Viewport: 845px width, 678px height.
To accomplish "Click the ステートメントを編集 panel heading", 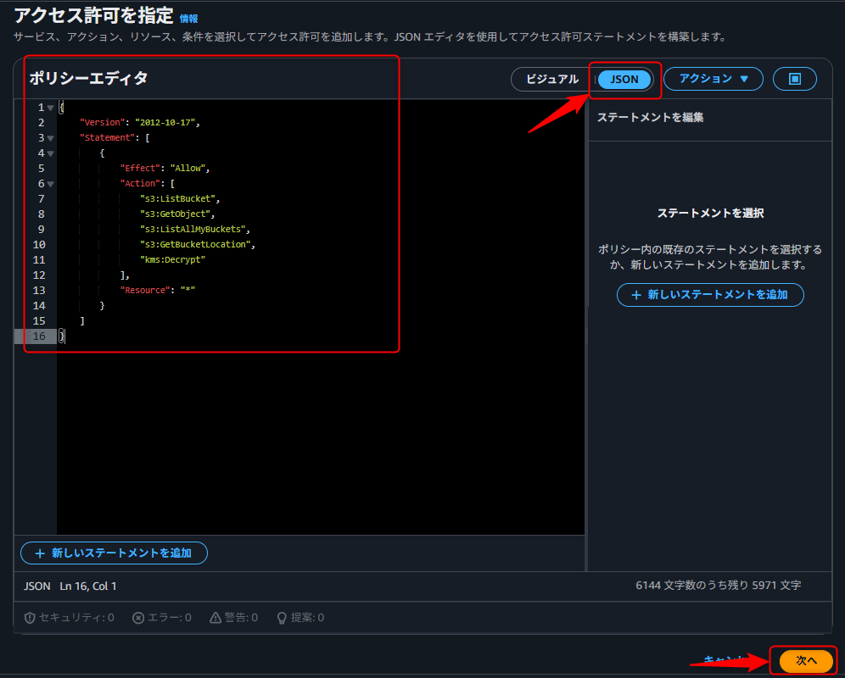I will point(650,117).
